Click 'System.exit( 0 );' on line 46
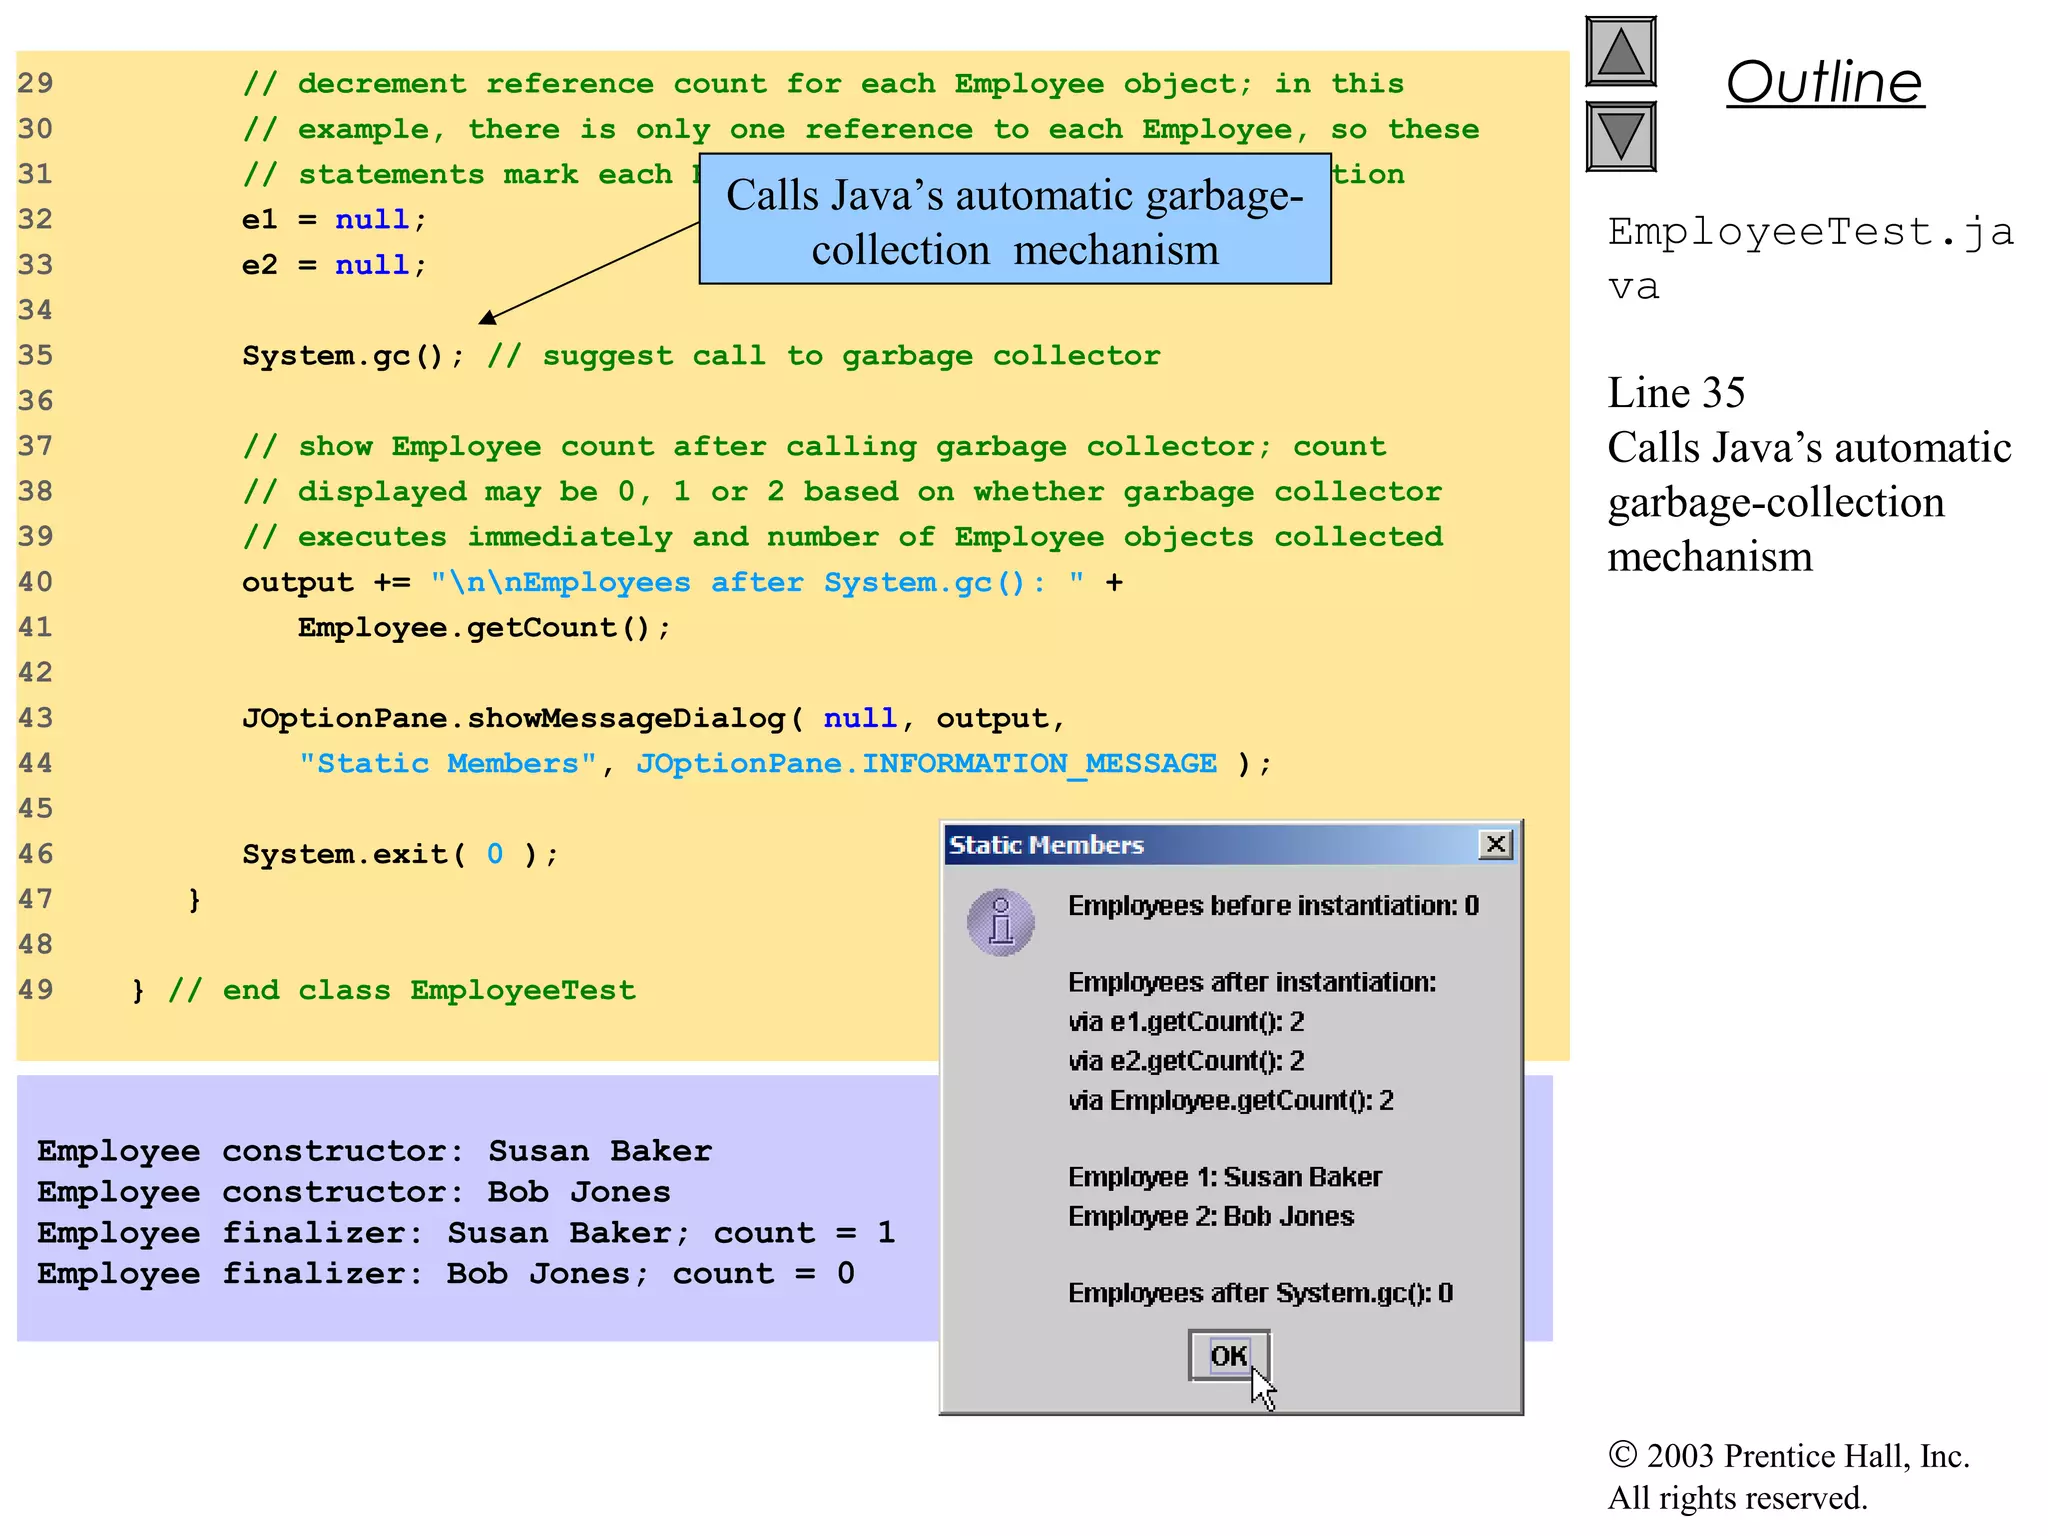The width and height of the screenshot is (2048, 1536). (400, 854)
